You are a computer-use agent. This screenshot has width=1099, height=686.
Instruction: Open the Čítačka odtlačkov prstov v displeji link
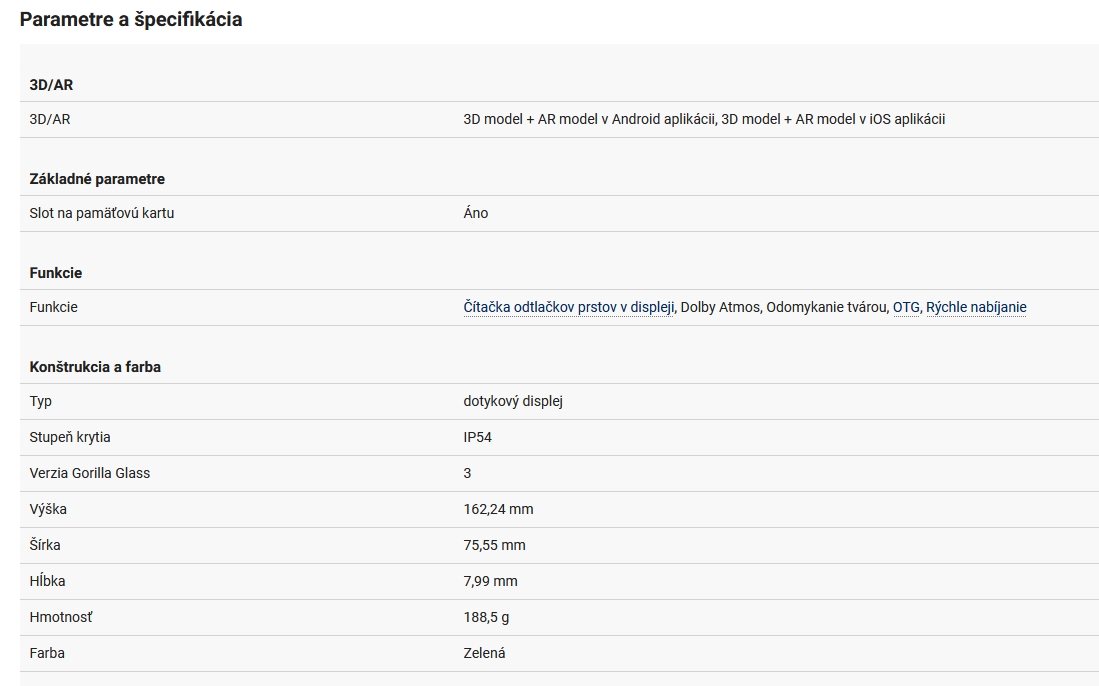point(569,307)
